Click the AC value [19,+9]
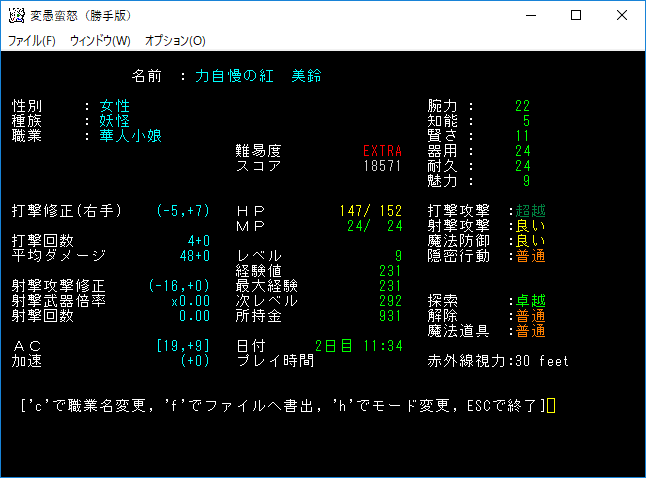Screen dimensions: 646x478 click(x=182, y=346)
